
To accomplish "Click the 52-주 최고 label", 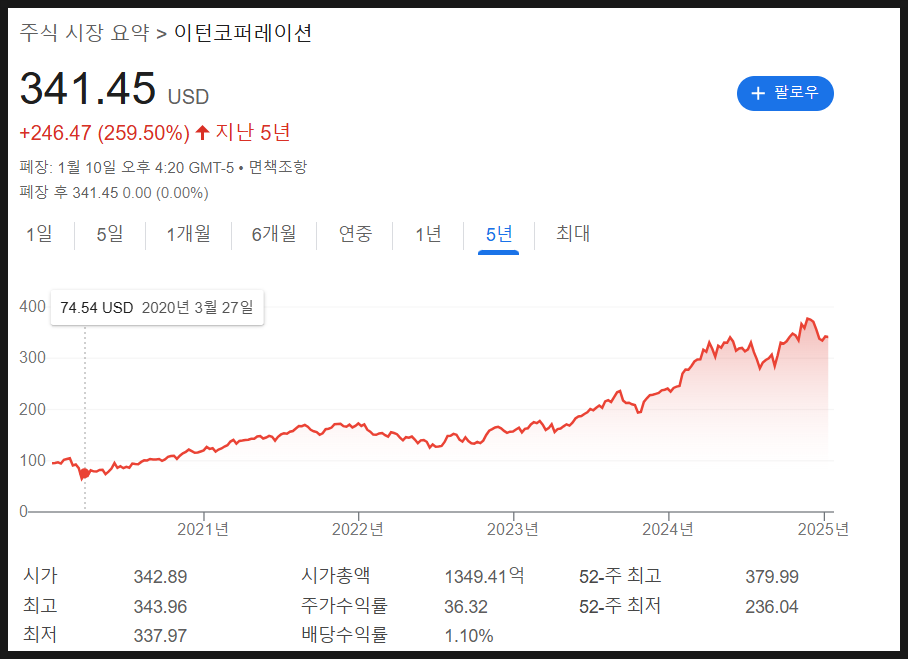I will click(x=620, y=576).
